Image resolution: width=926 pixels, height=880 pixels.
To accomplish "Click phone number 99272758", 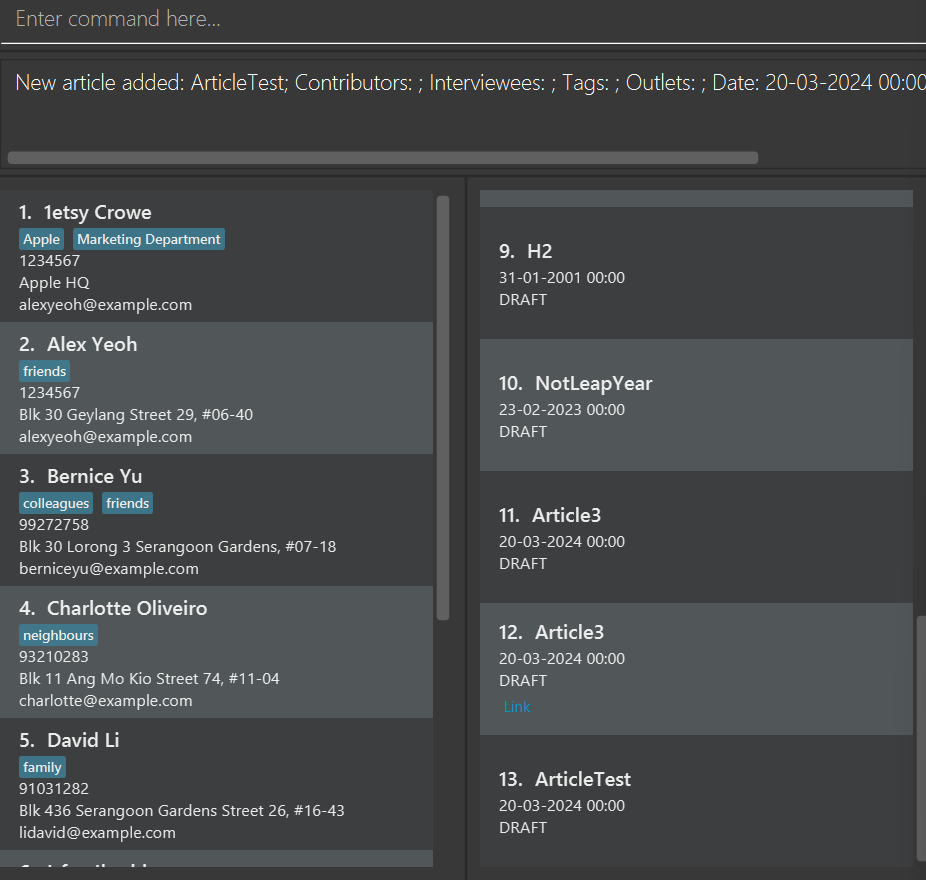I will [x=54, y=524].
